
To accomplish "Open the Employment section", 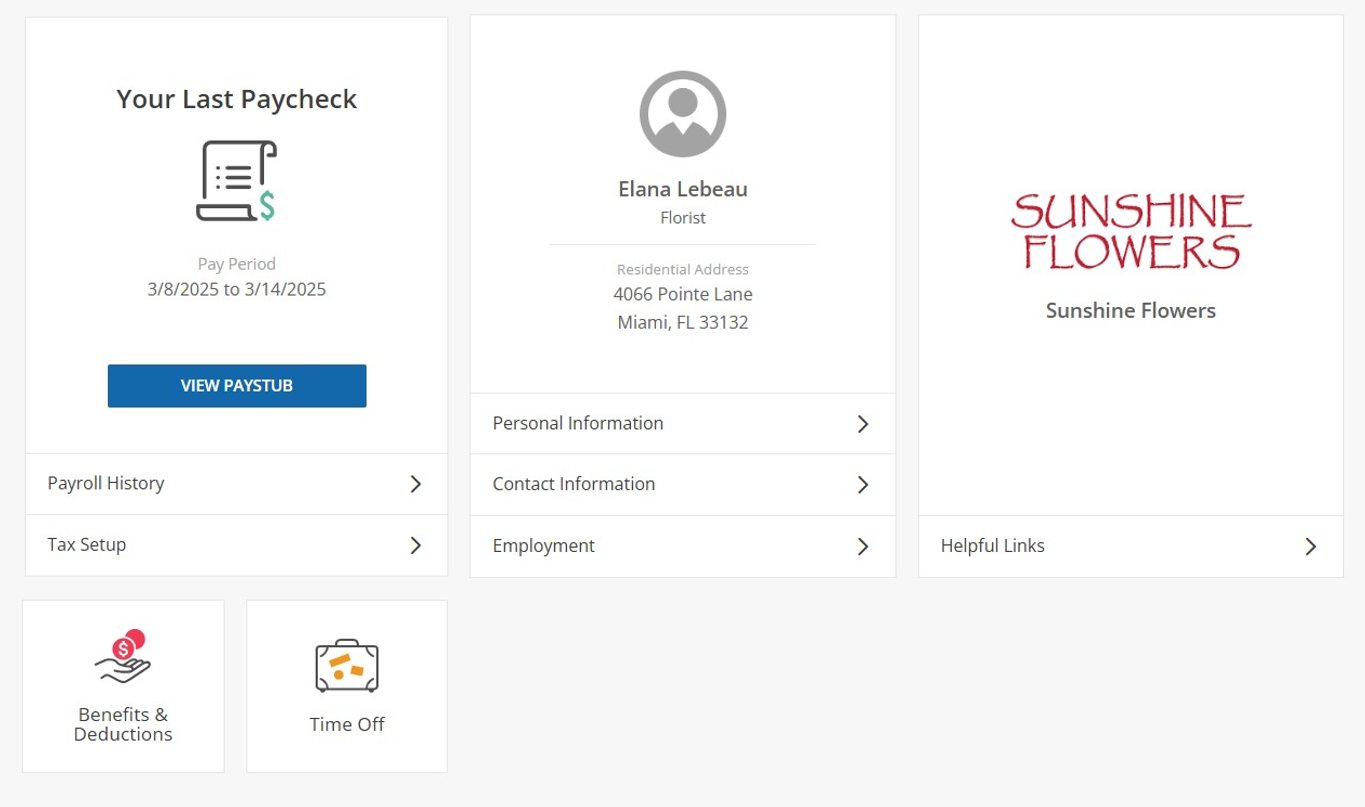I will point(683,546).
